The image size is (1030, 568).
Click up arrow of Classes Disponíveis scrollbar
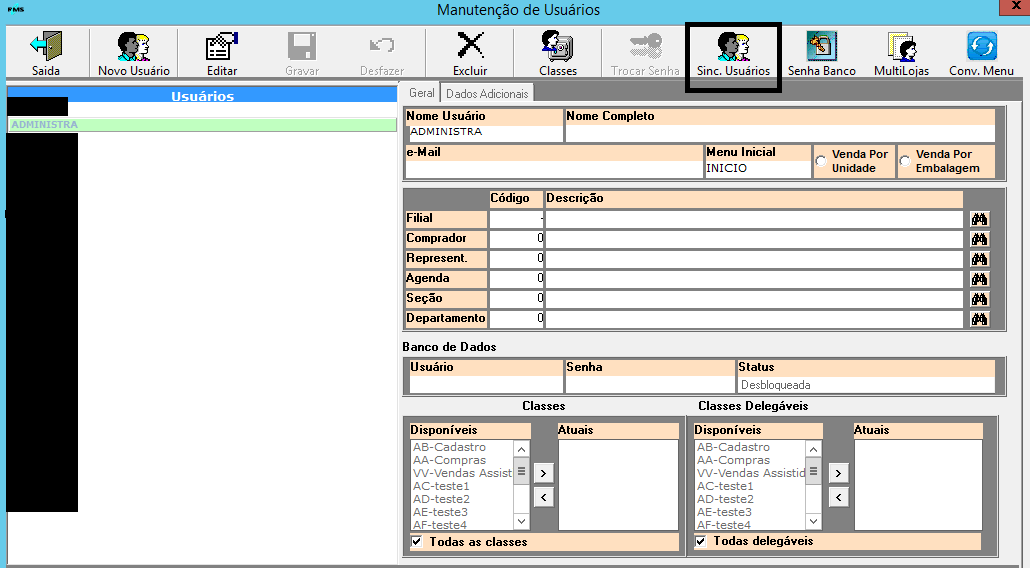click(521, 449)
